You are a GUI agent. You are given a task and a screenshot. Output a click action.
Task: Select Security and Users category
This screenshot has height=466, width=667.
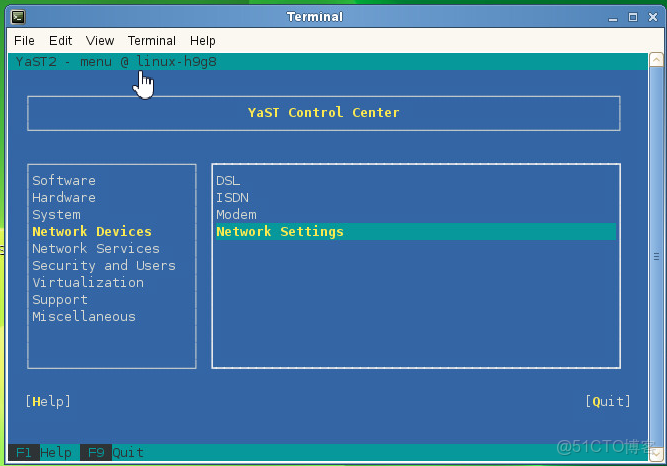[x=104, y=266]
